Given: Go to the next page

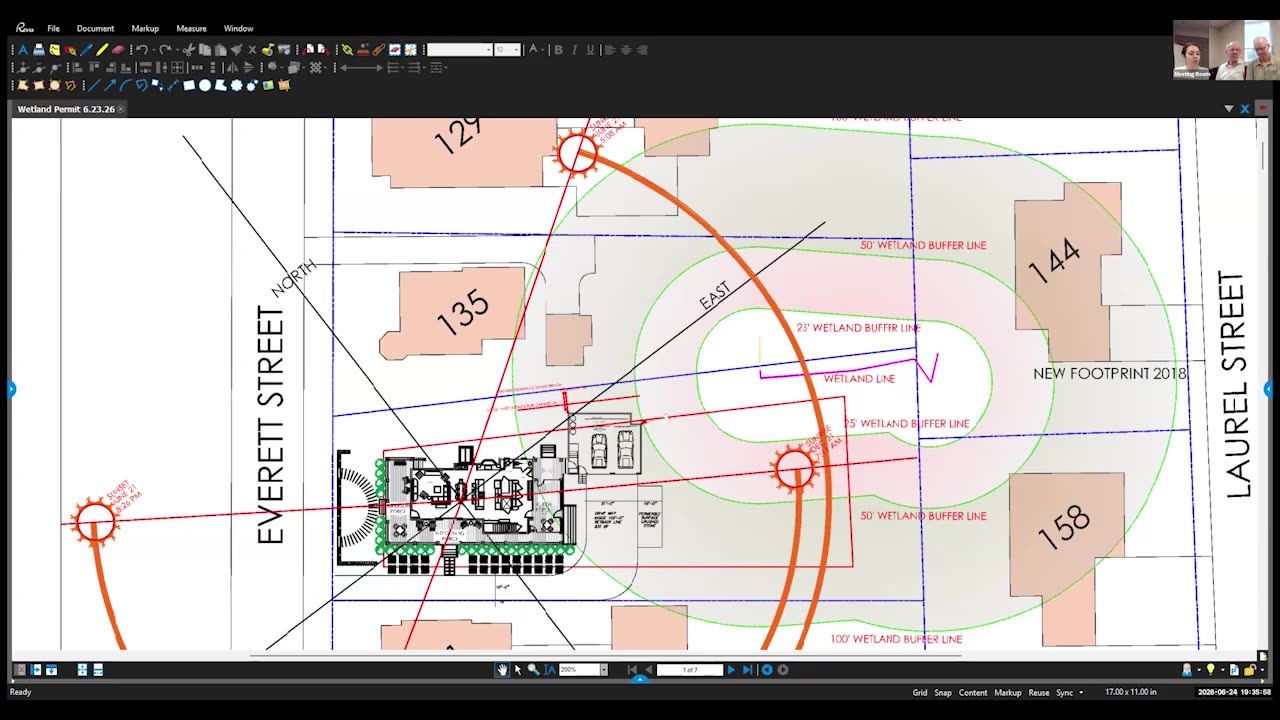Looking at the screenshot, I should point(731,670).
